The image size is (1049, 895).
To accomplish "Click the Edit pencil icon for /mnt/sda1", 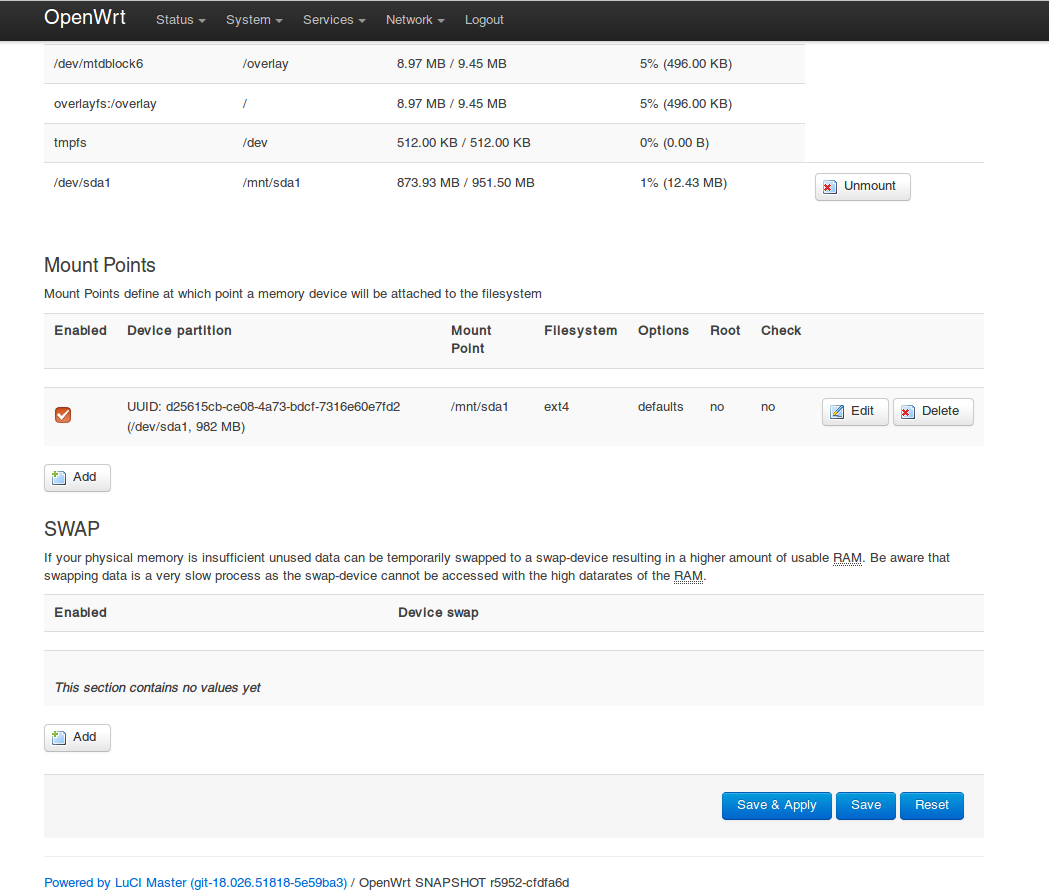I will tap(838, 411).
